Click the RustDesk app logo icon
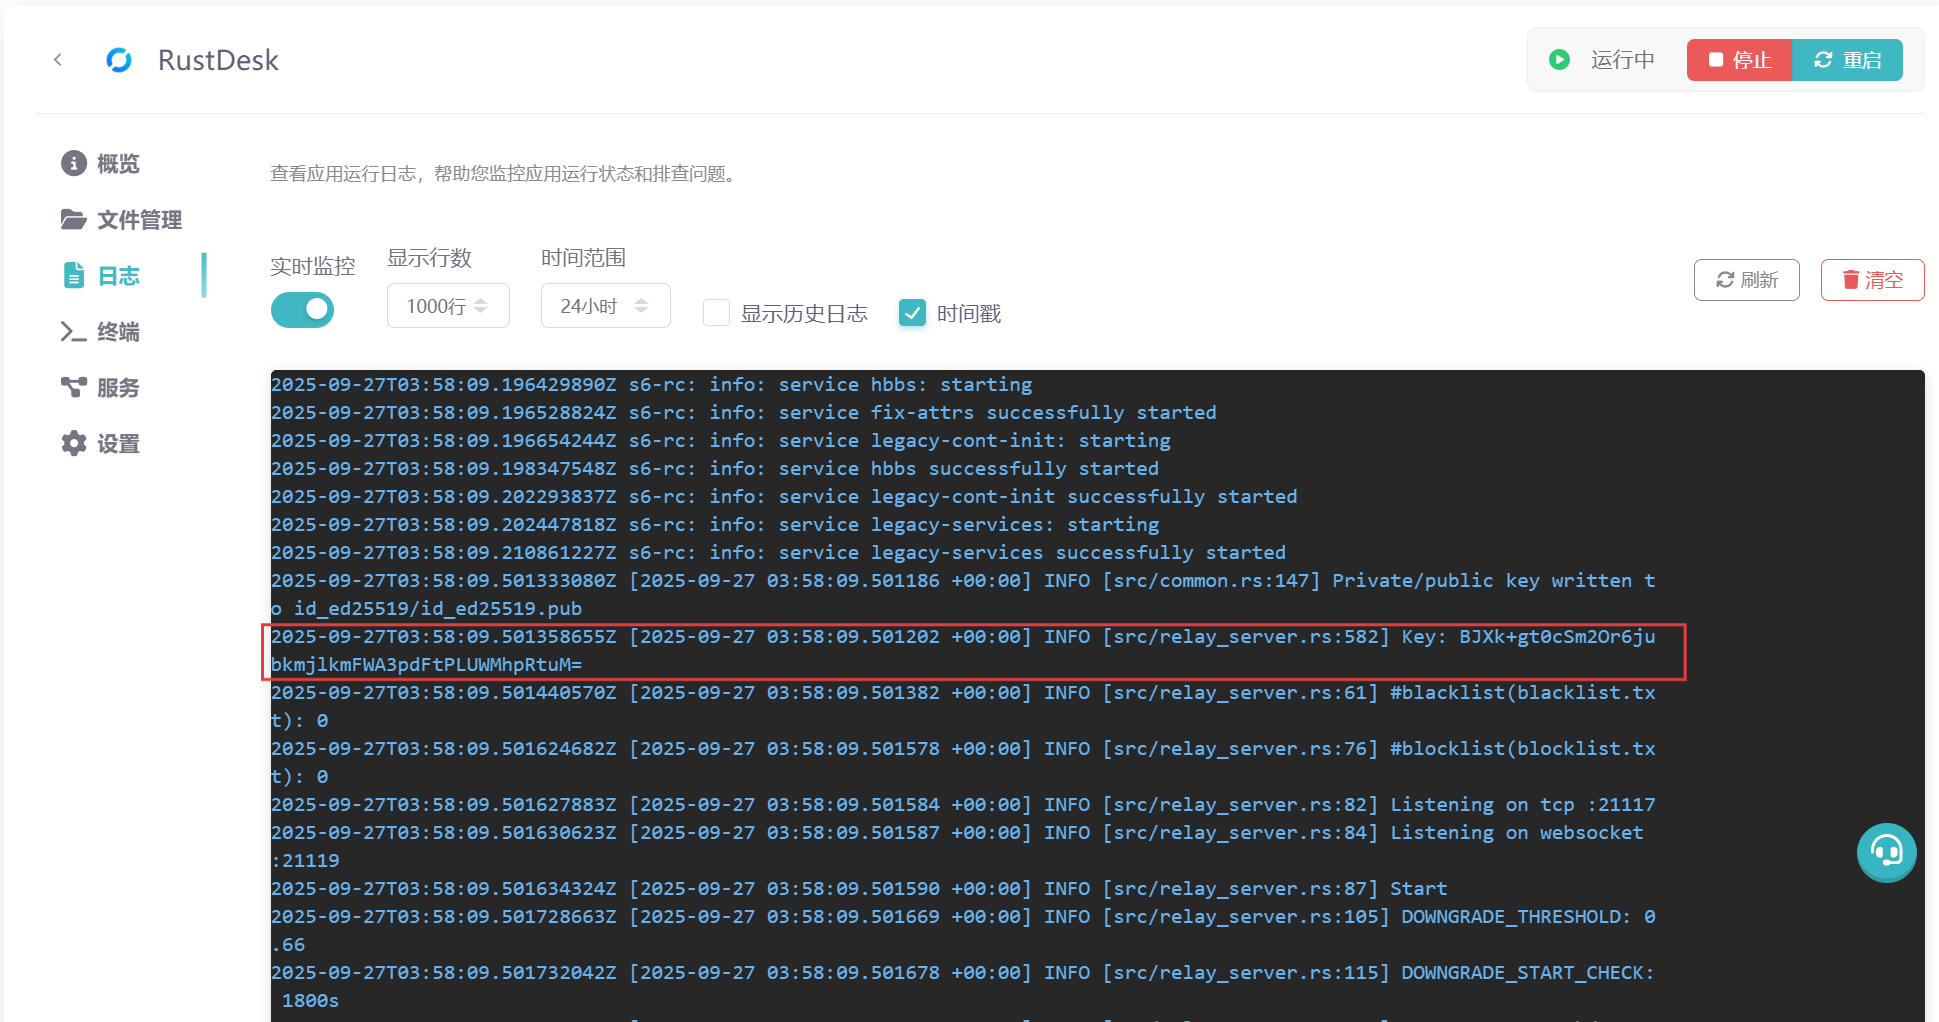This screenshot has height=1022, width=1939. 119,60
